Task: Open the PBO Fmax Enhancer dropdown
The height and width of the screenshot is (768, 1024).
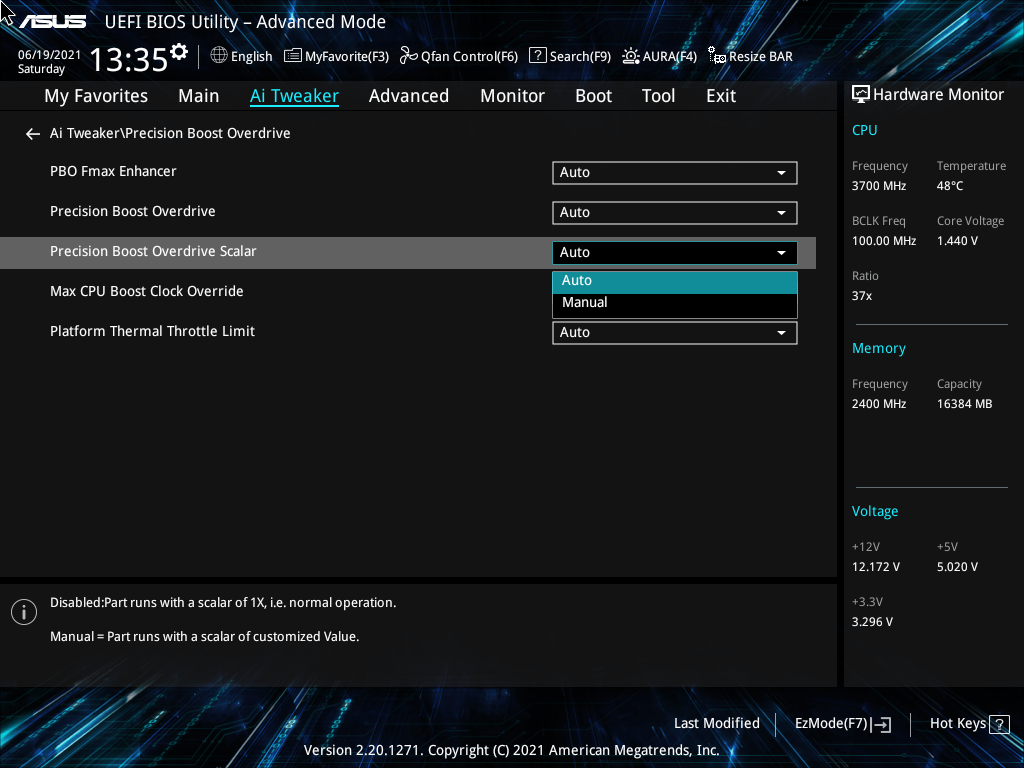Action: pyautogui.click(x=674, y=172)
